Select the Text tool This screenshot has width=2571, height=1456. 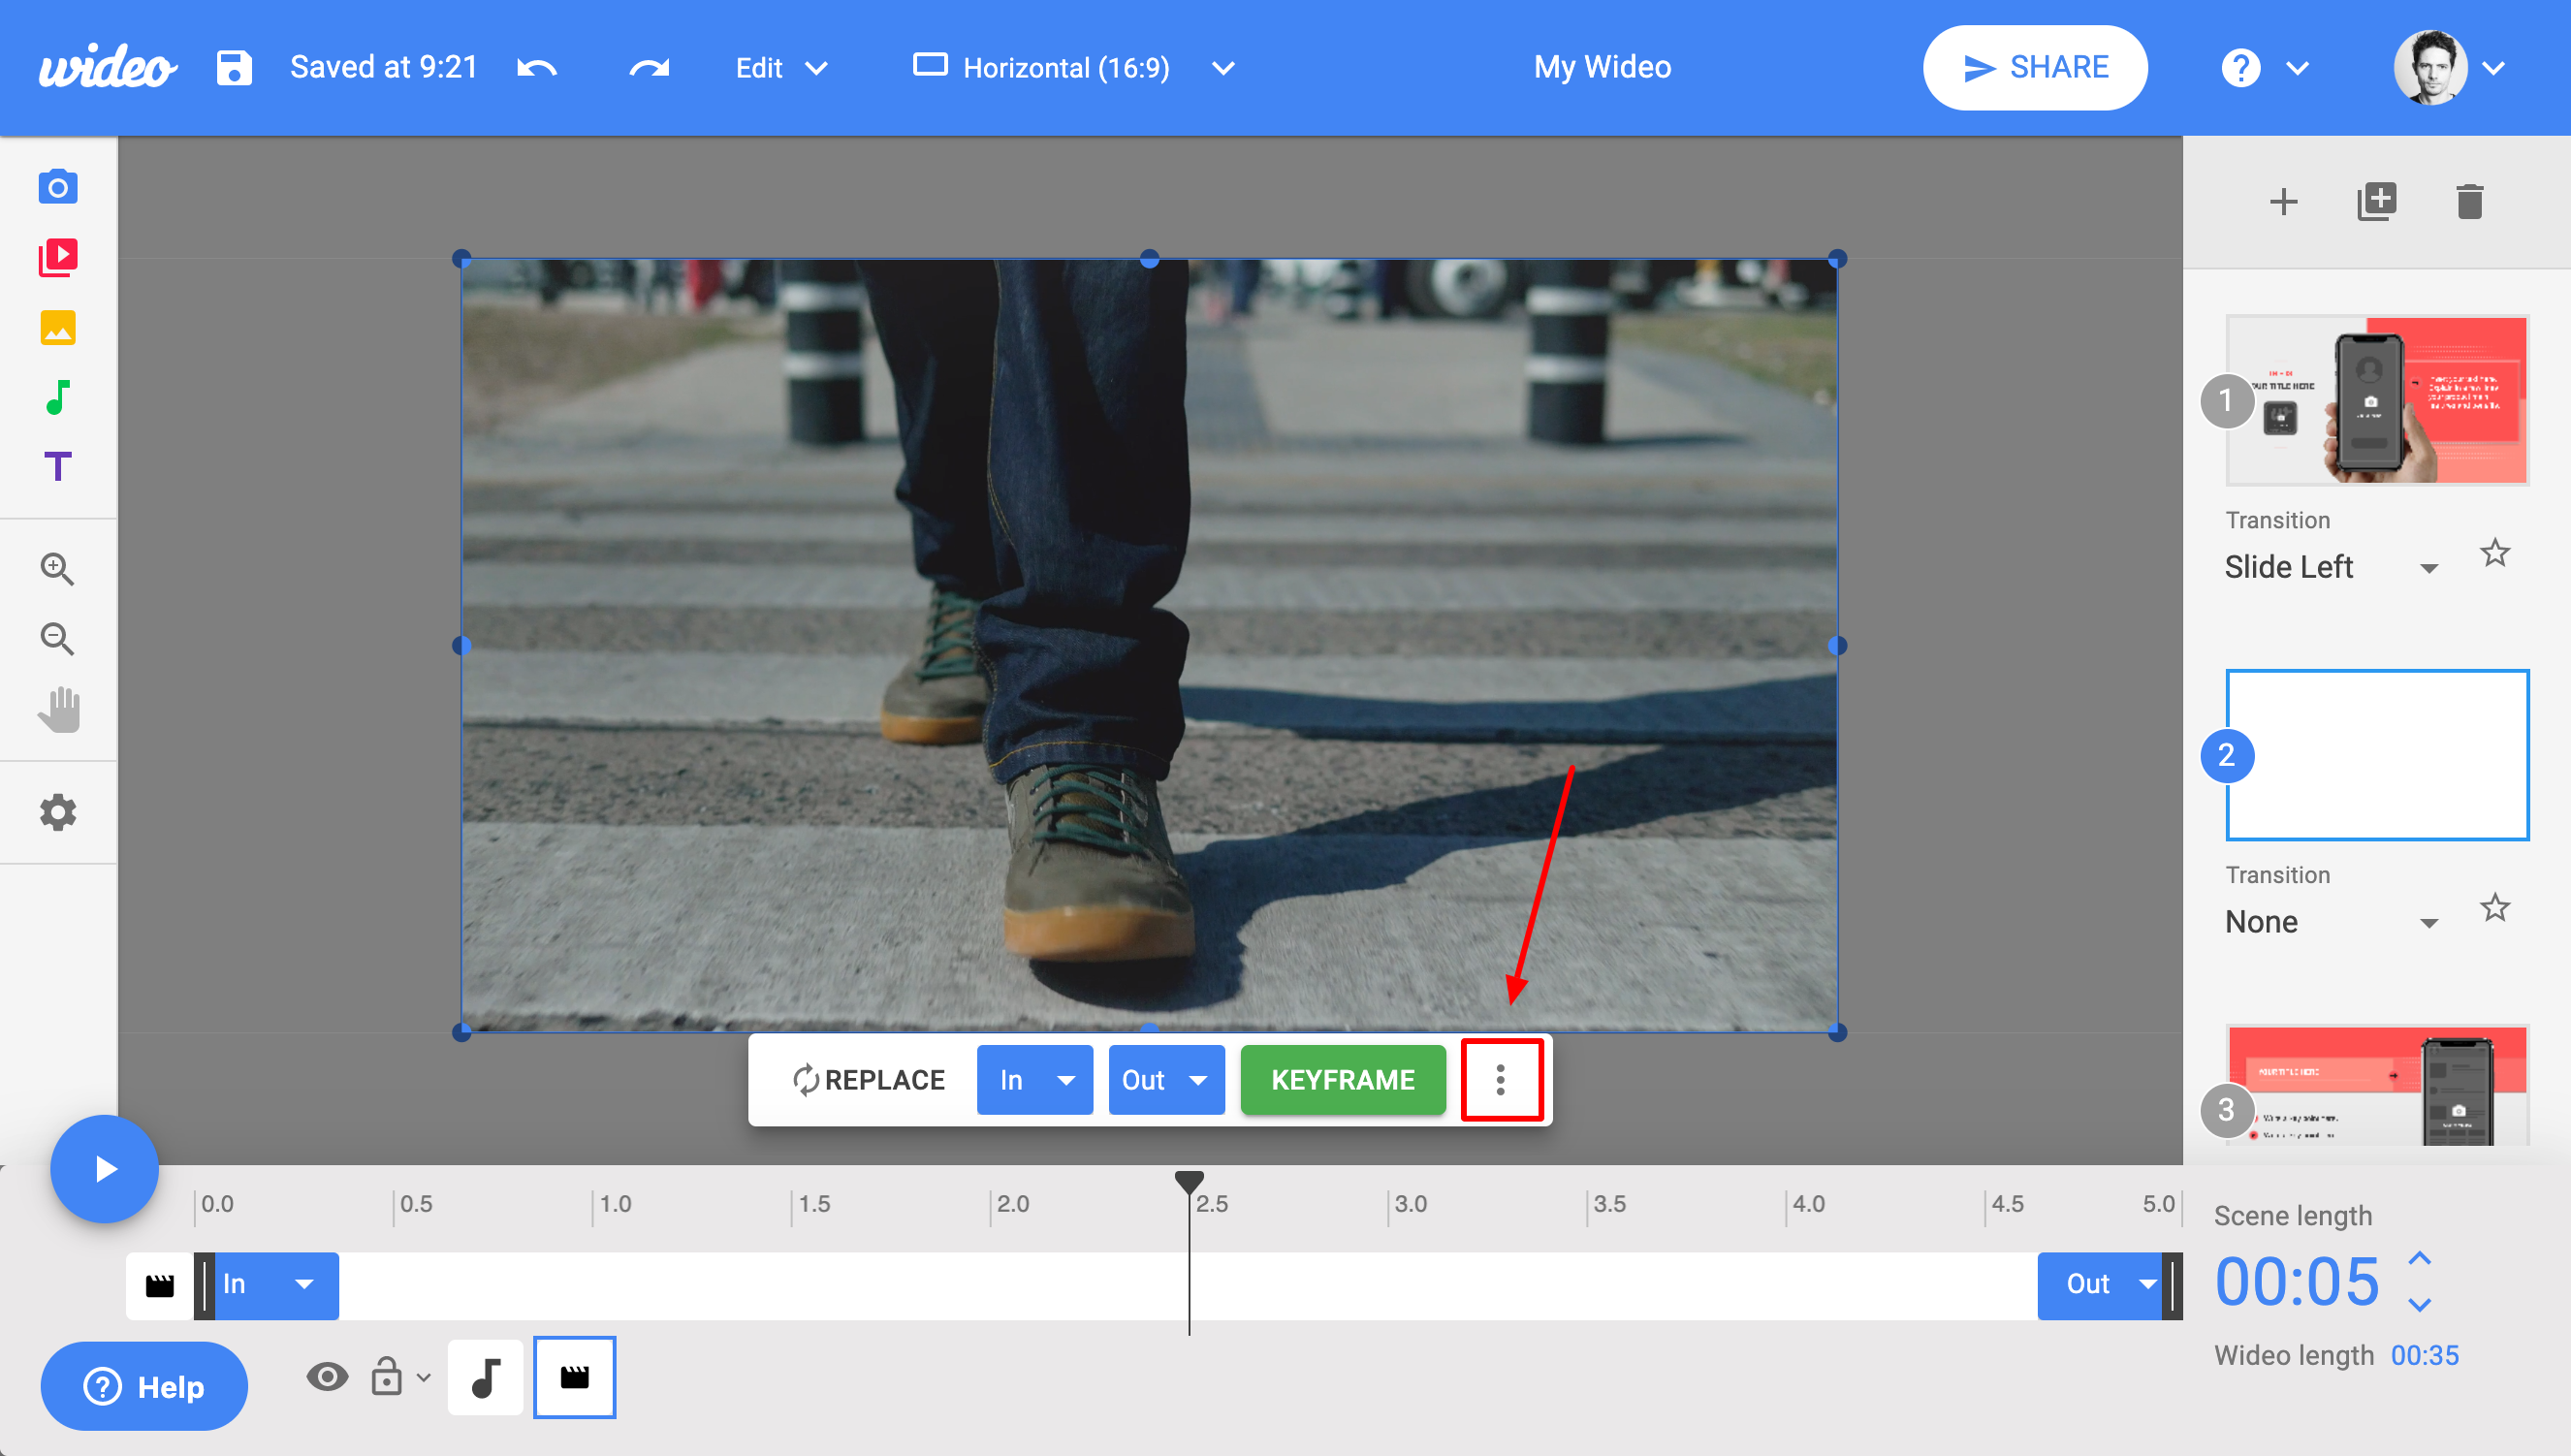[58, 466]
